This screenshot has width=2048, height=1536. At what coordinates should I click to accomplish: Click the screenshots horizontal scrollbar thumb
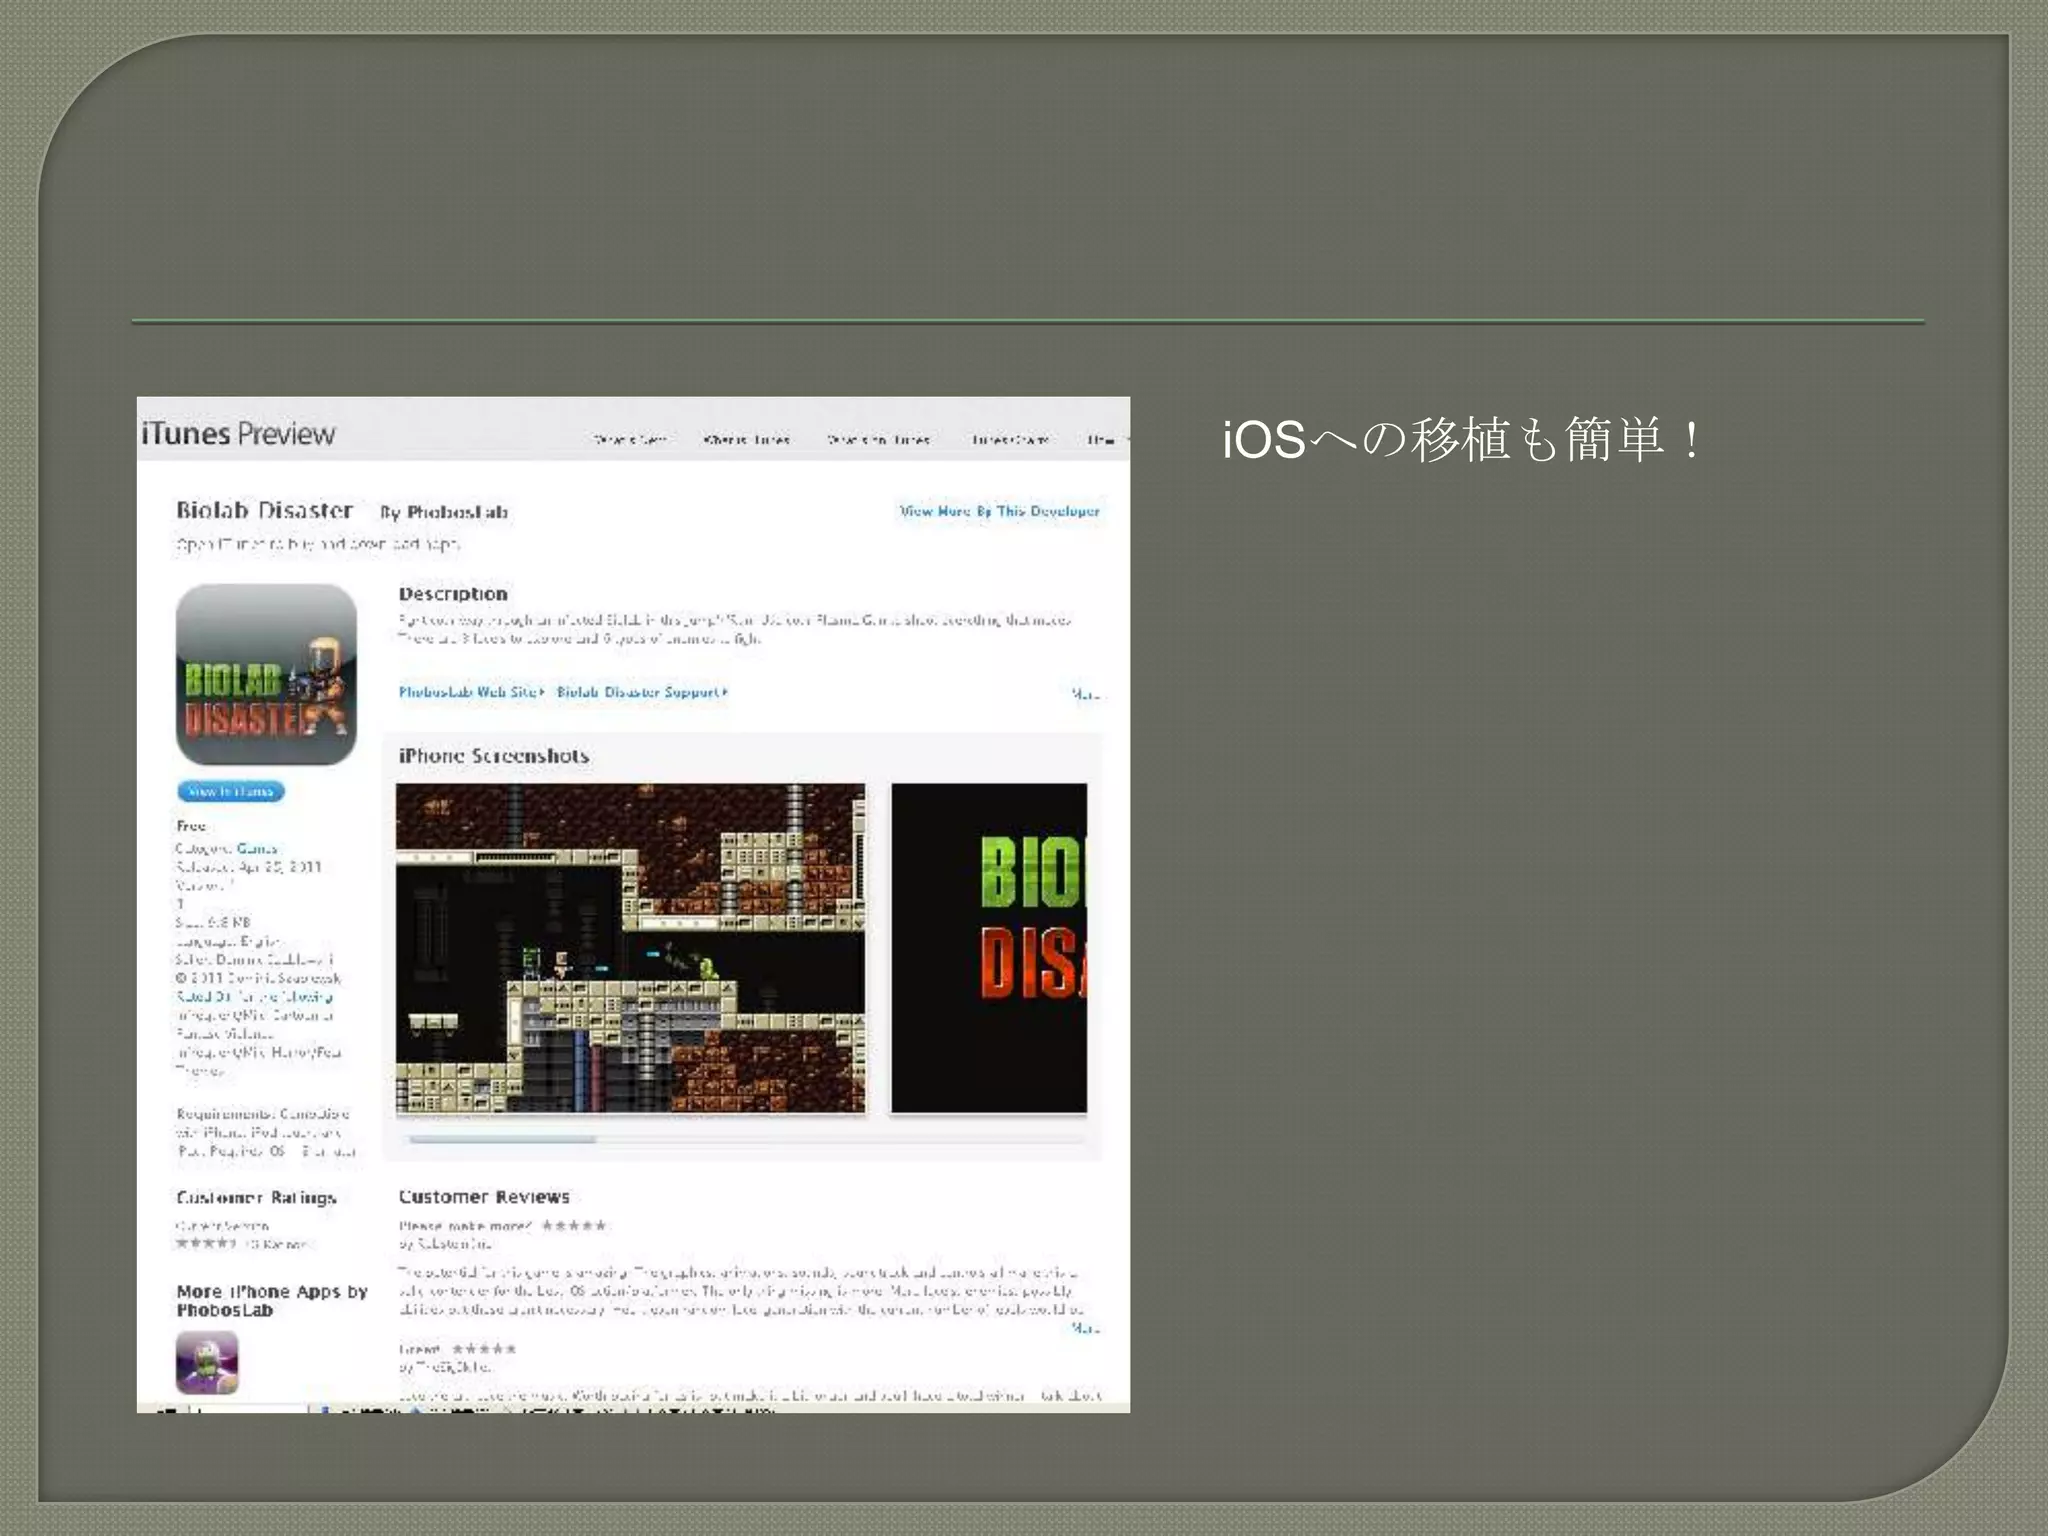(x=502, y=1139)
